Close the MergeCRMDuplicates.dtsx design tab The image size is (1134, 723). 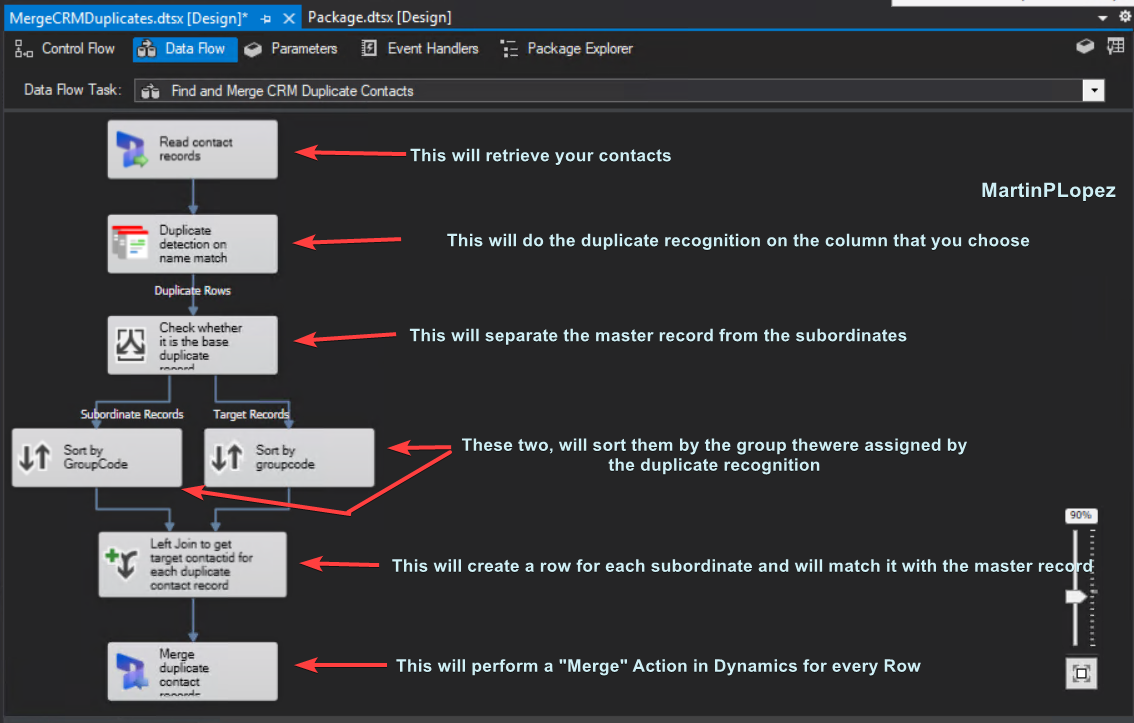click(289, 18)
